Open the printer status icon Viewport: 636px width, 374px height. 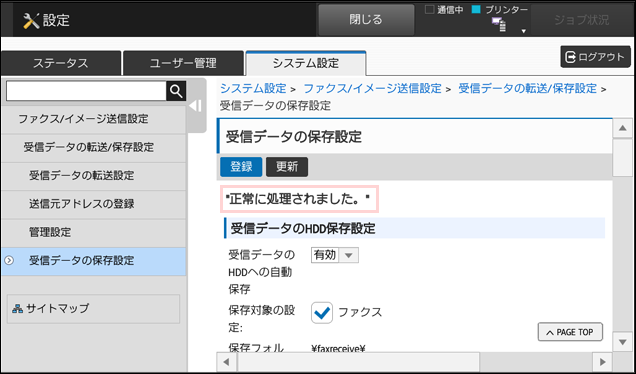[x=499, y=25]
